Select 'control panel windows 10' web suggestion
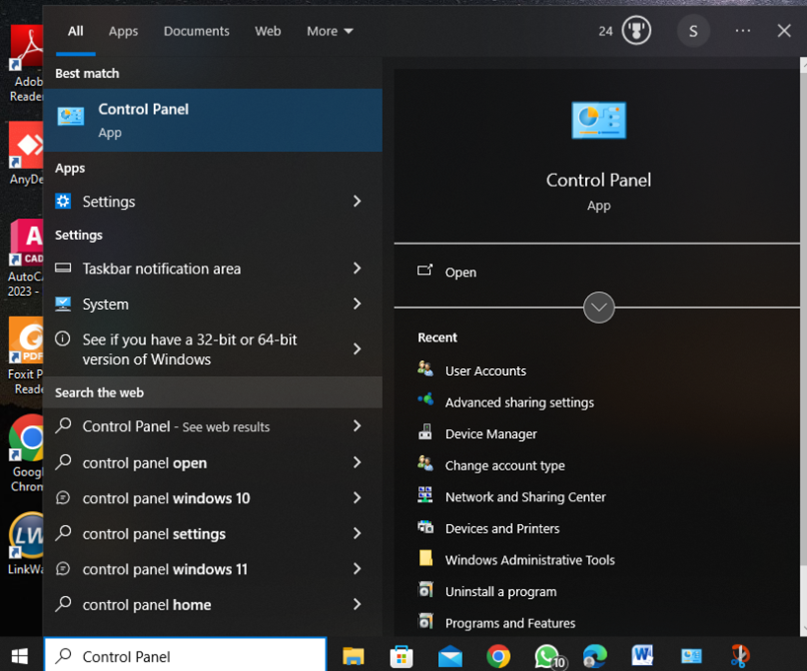This screenshot has height=671, width=807. pyautogui.click(x=166, y=498)
